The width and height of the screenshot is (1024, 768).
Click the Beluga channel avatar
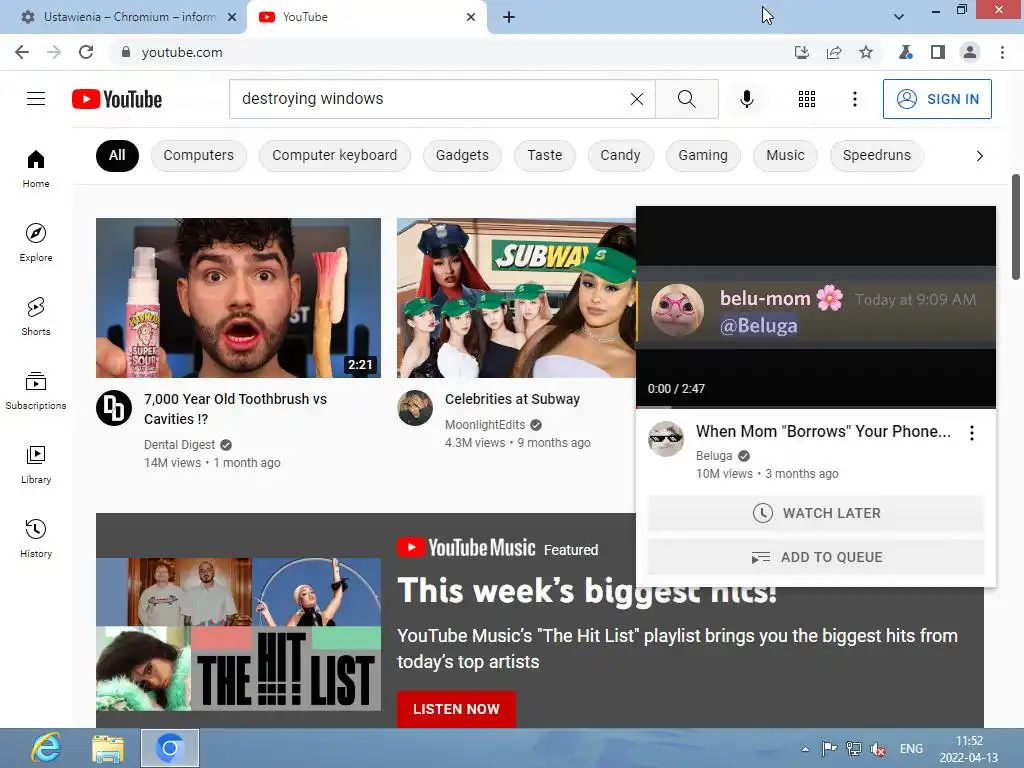(x=665, y=438)
